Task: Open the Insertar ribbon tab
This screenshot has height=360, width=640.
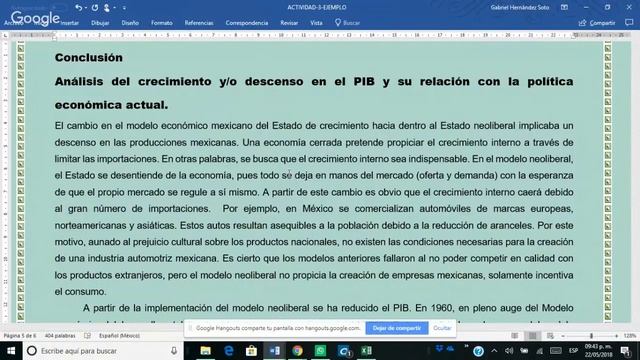Action: 69,23
